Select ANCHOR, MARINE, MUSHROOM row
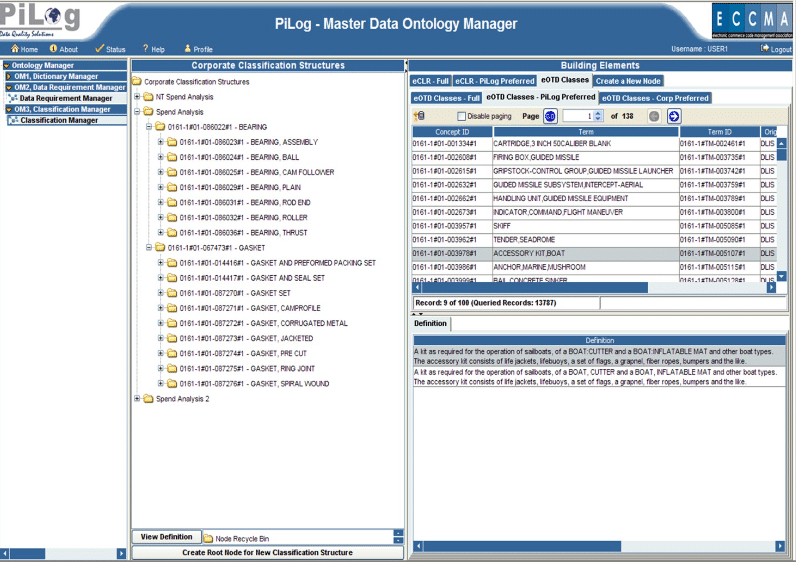The image size is (796, 562). (x=594, y=267)
